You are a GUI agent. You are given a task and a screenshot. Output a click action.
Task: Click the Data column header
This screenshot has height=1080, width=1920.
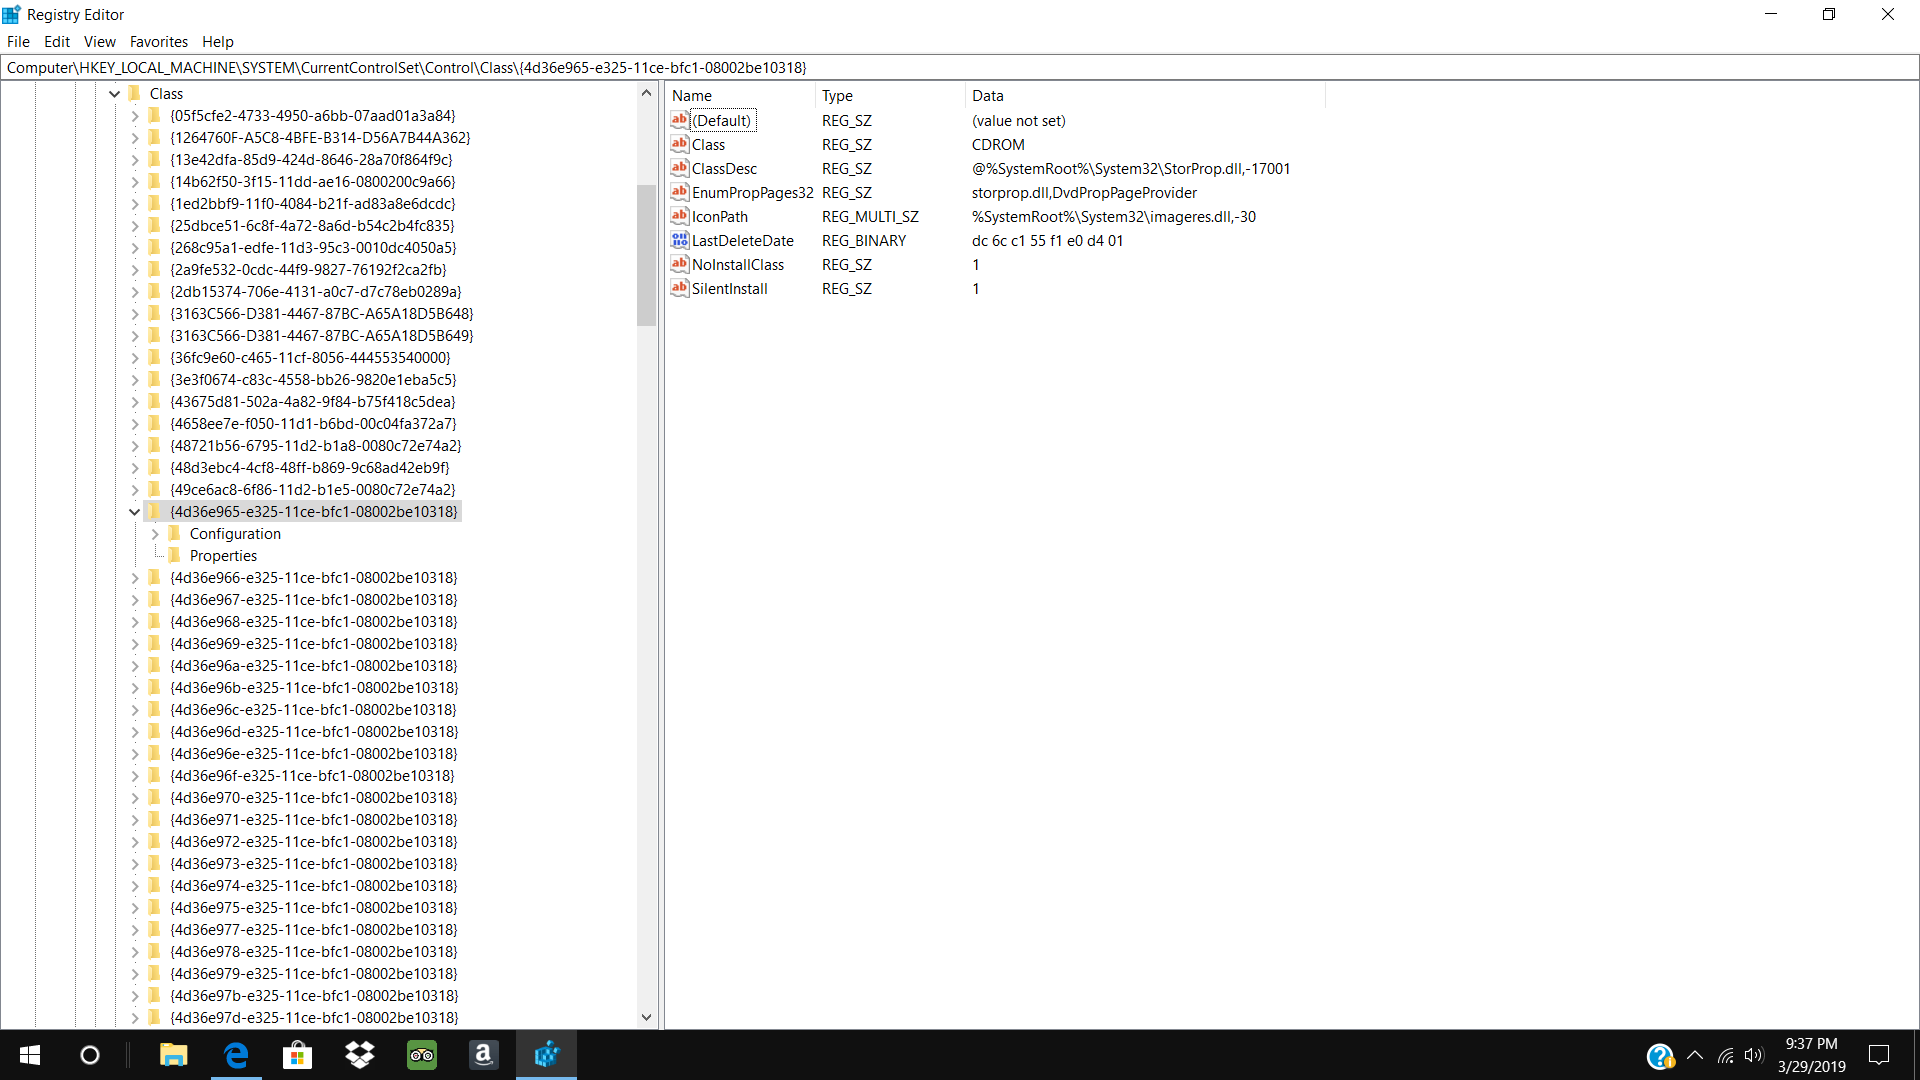point(988,96)
